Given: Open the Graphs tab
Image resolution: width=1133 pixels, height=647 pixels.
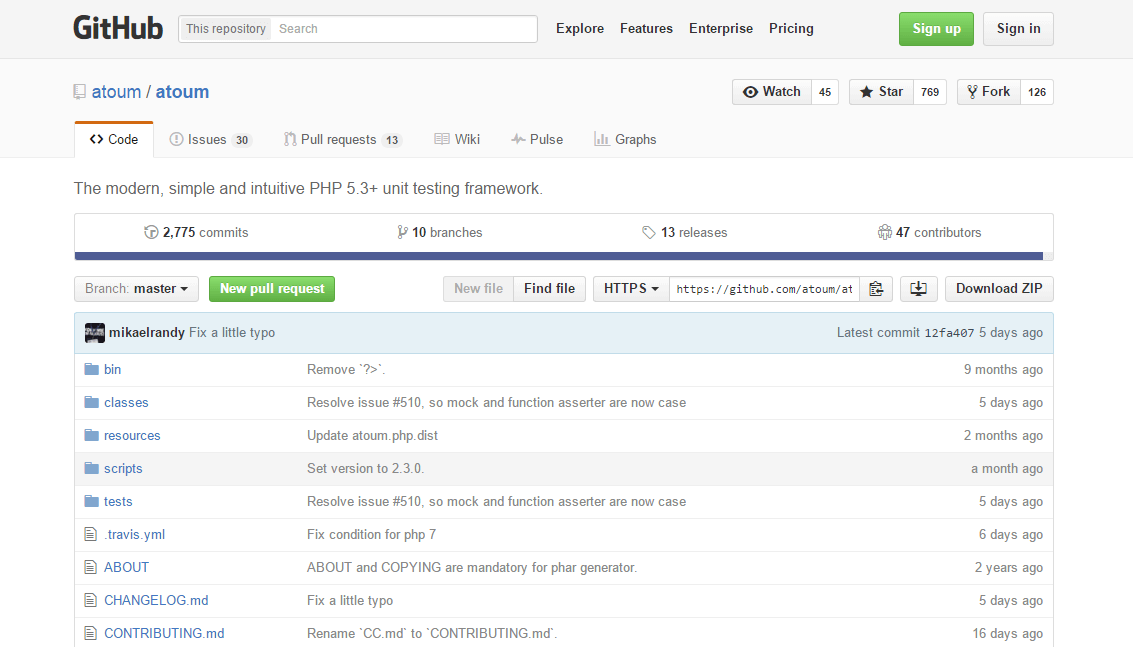Looking at the screenshot, I should pyautogui.click(x=625, y=140).
